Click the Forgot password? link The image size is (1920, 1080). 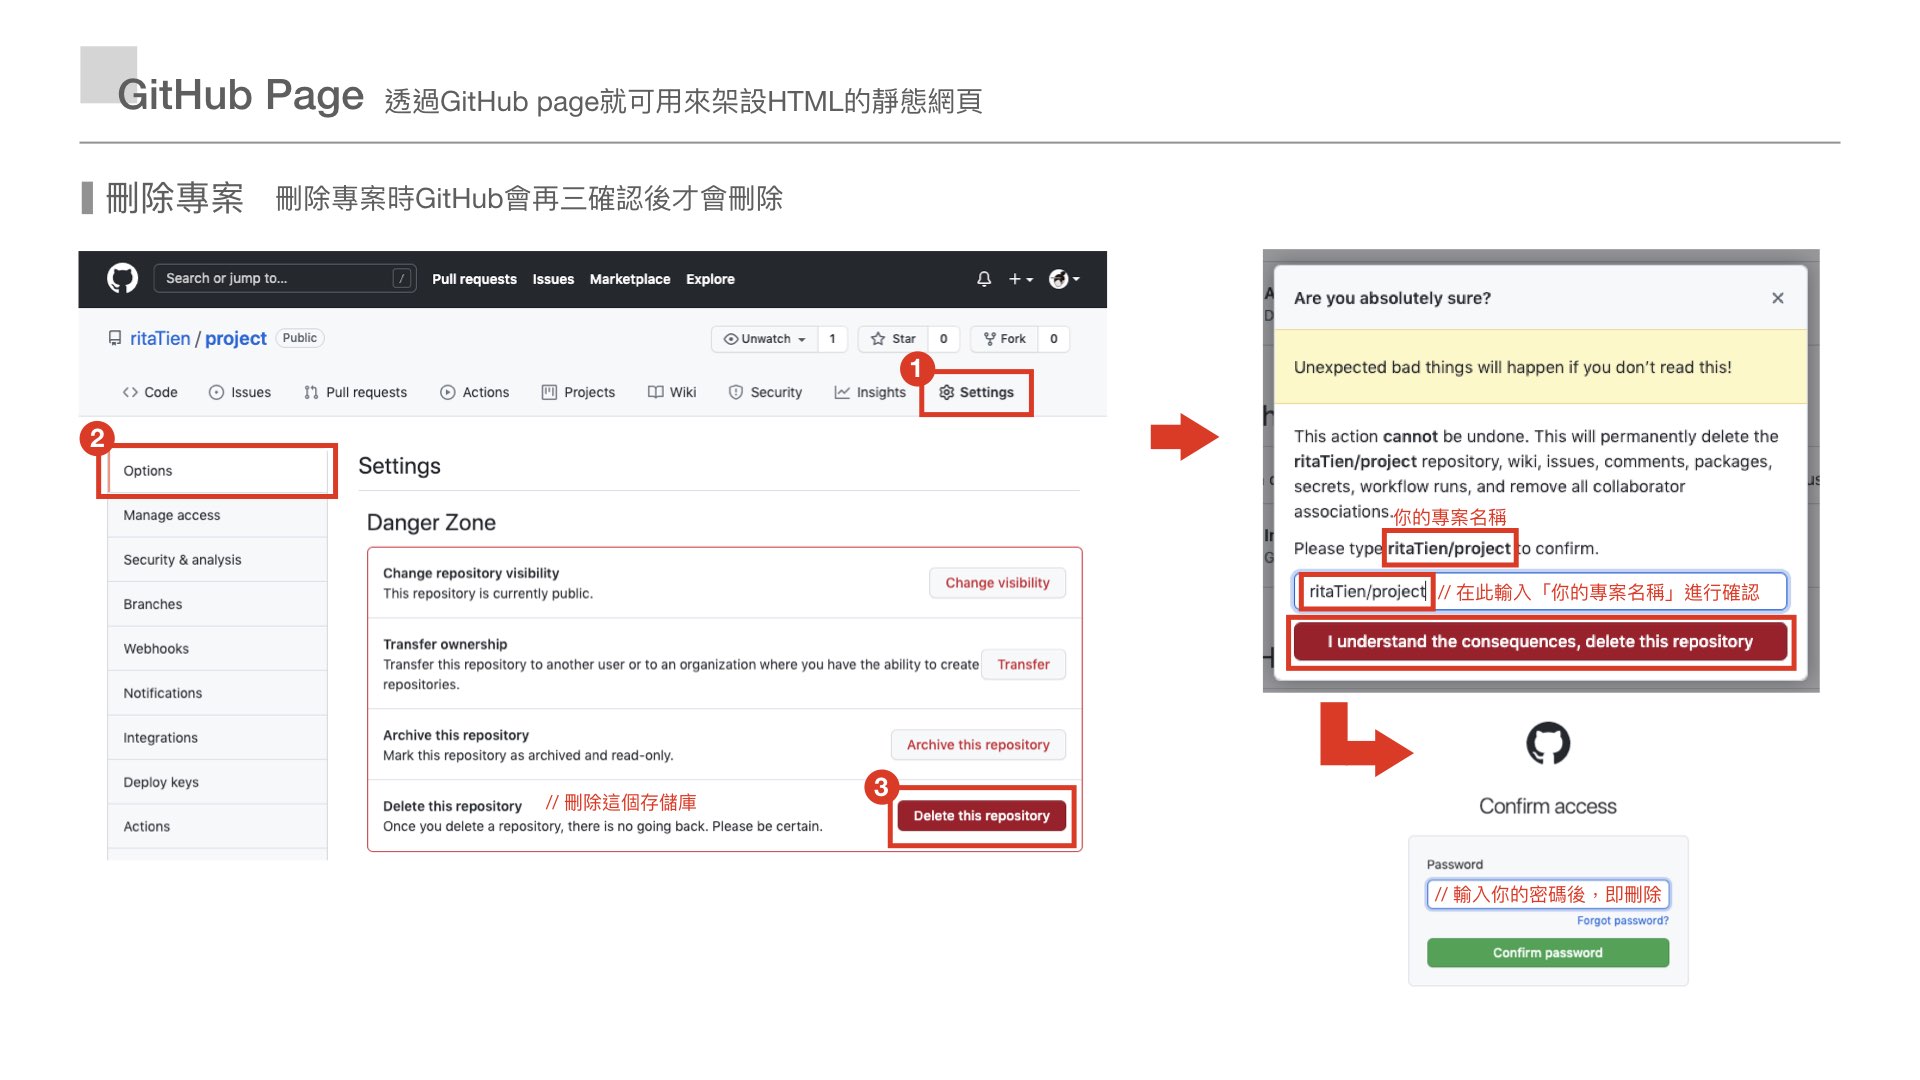pyautogui.click(x=1622, y=921)
